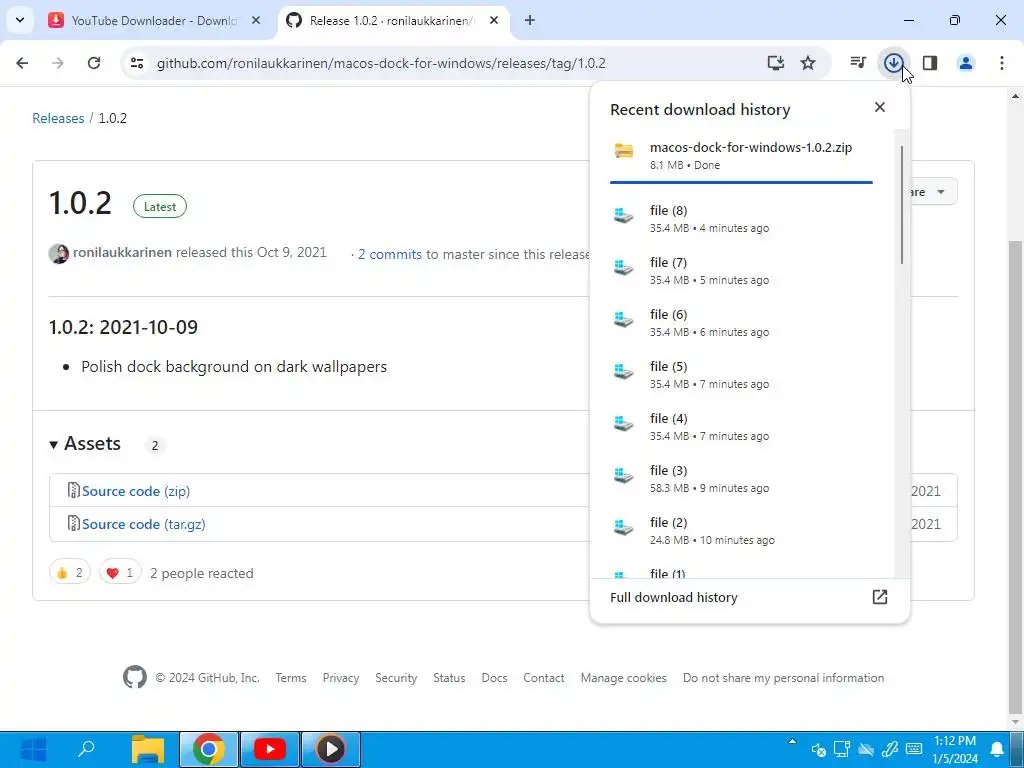Click the Chrome downloads toolbar icon
Image resolution: width=1024 pixels, height=768 pixels.
pos(893,63)
